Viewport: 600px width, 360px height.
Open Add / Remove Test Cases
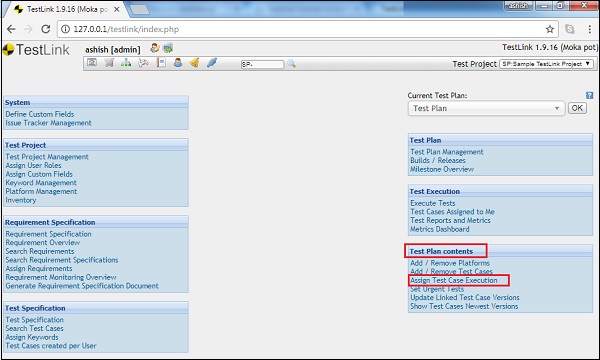452,271
